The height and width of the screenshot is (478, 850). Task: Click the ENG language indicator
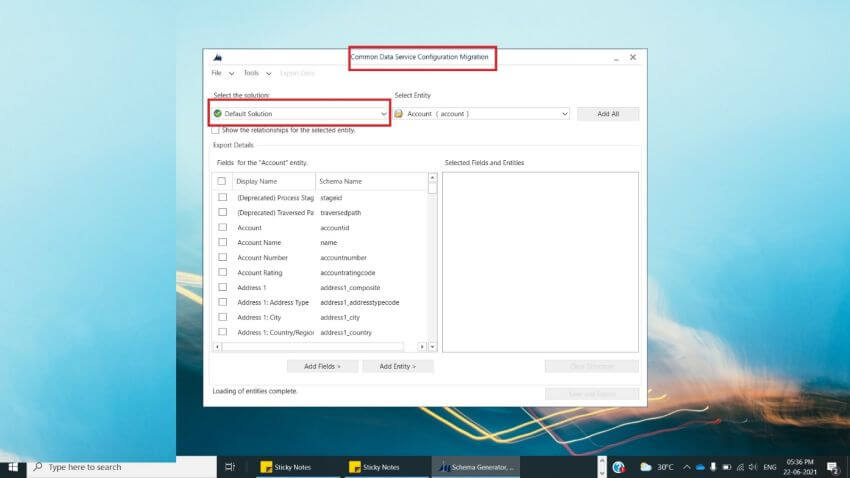769,467
